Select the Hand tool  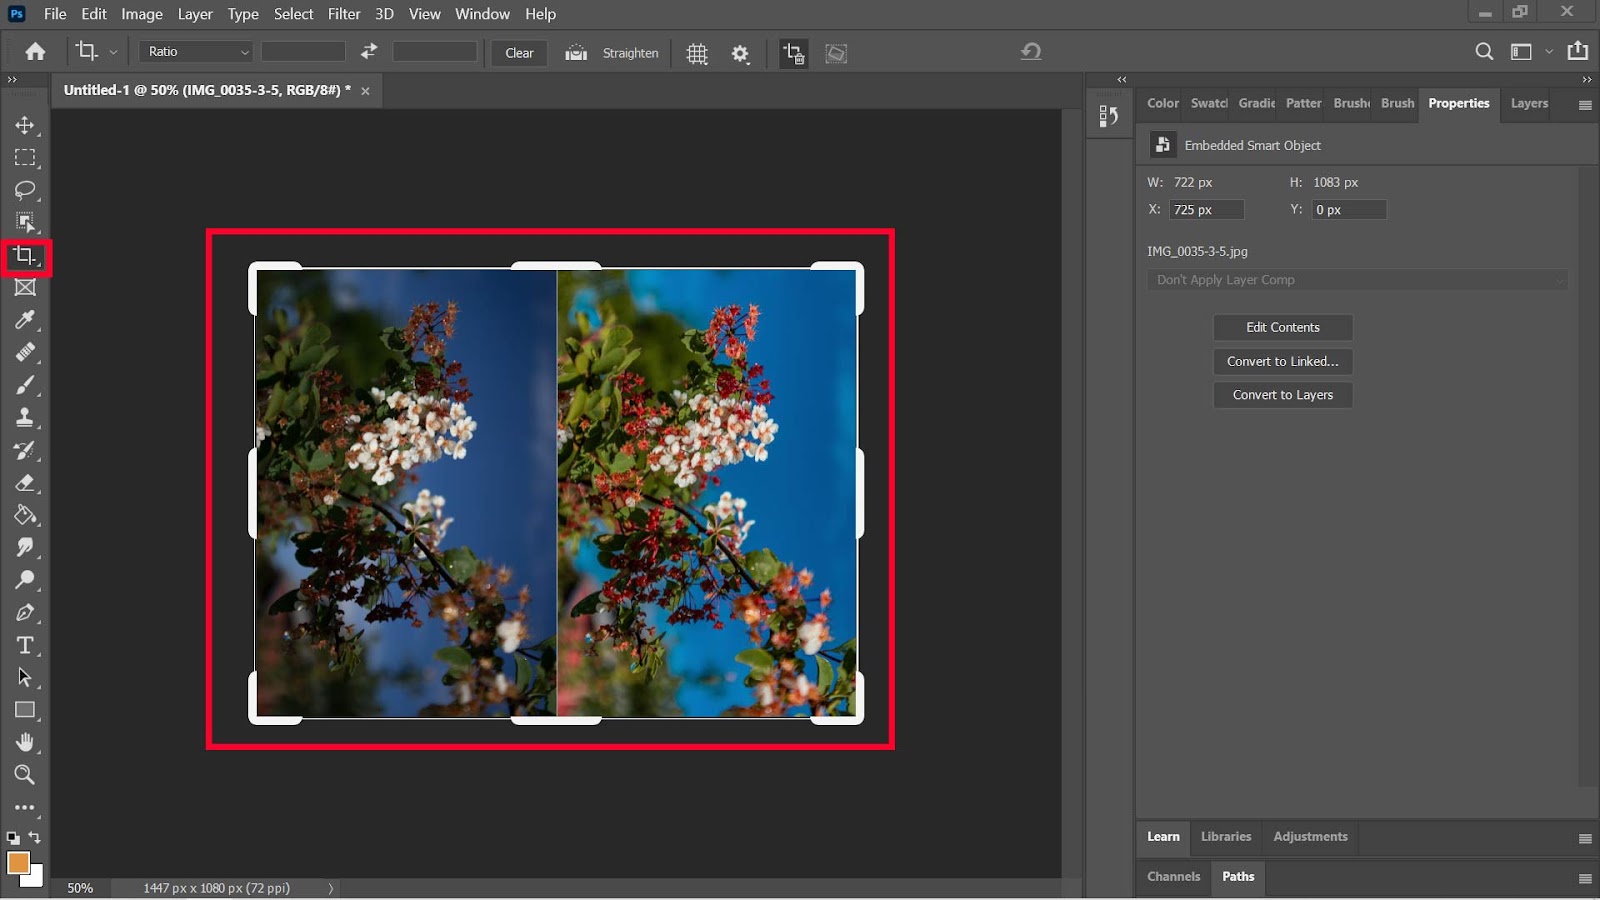25,742
